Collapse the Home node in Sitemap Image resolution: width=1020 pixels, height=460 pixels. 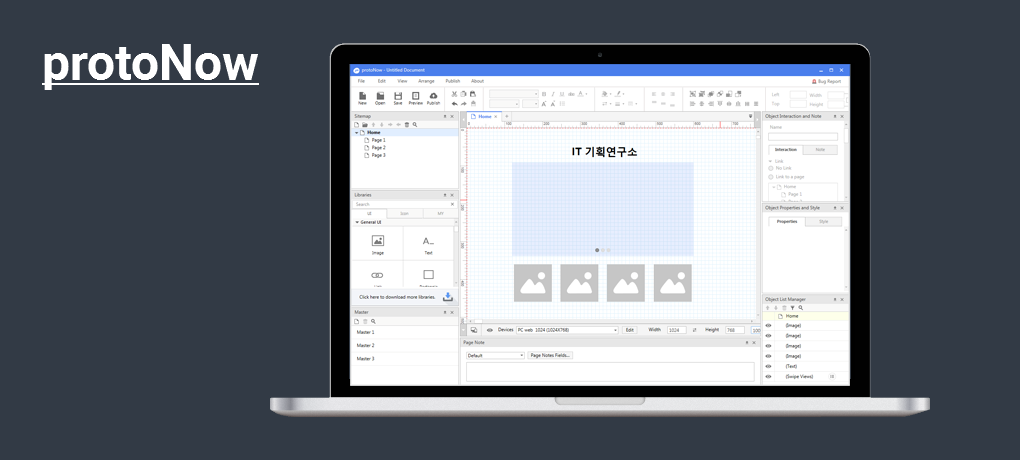click(x=356, y=133)
